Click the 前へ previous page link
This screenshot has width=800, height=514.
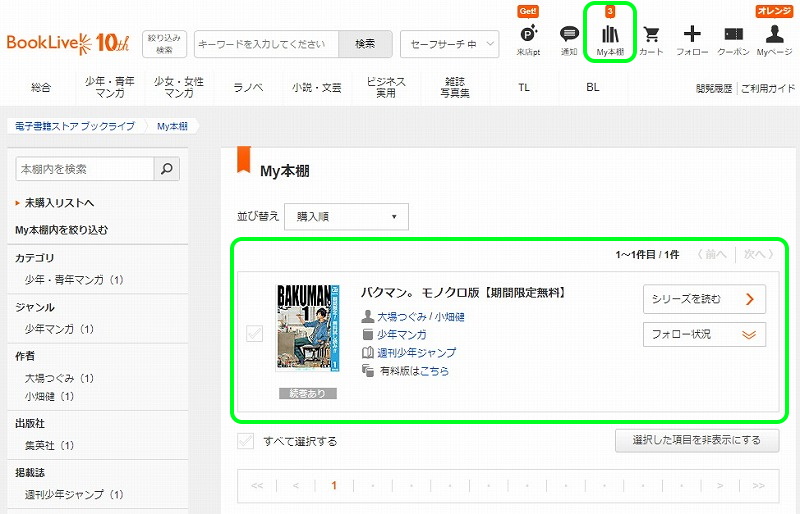(x=712, y=254)
